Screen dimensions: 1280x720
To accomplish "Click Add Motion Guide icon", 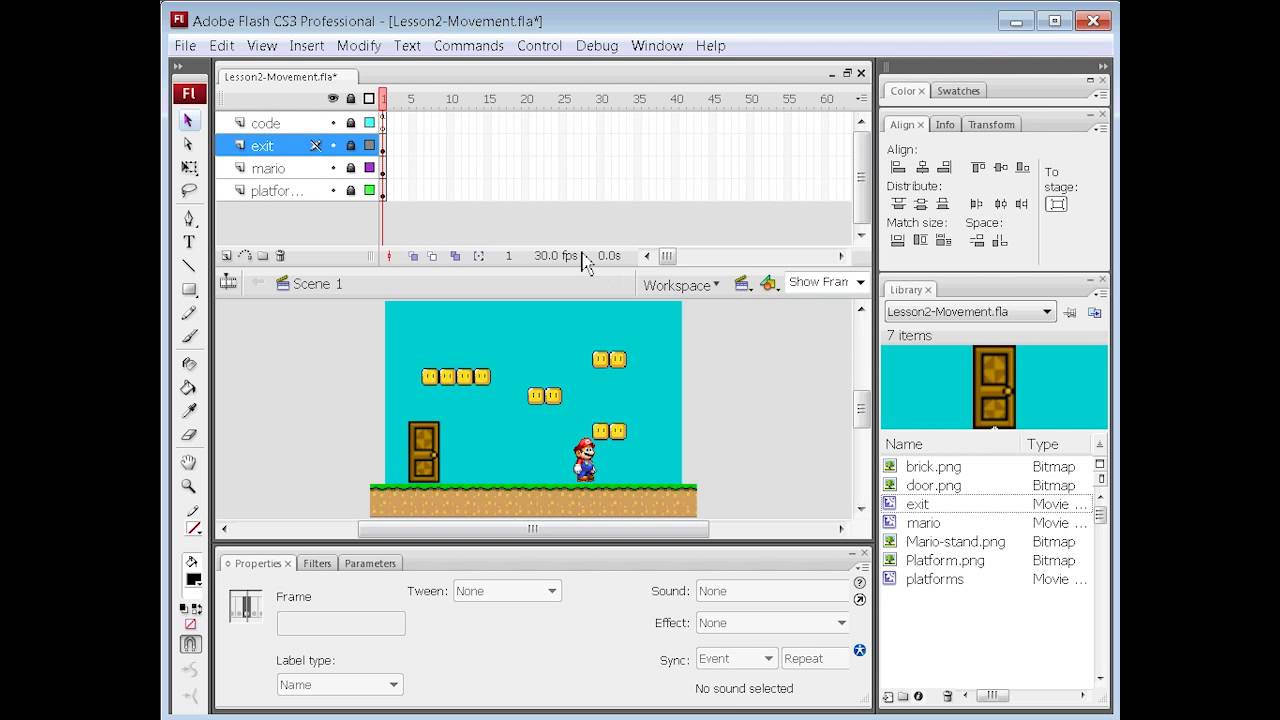I will click(x=245, y=256).
